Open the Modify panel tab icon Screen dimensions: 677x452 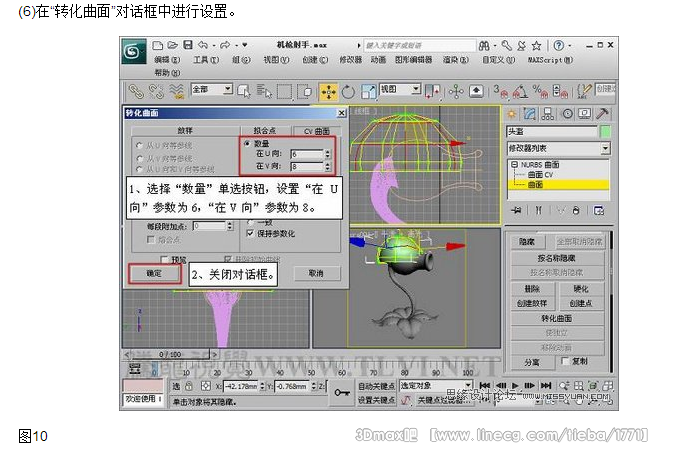click(x=529, y=114)
